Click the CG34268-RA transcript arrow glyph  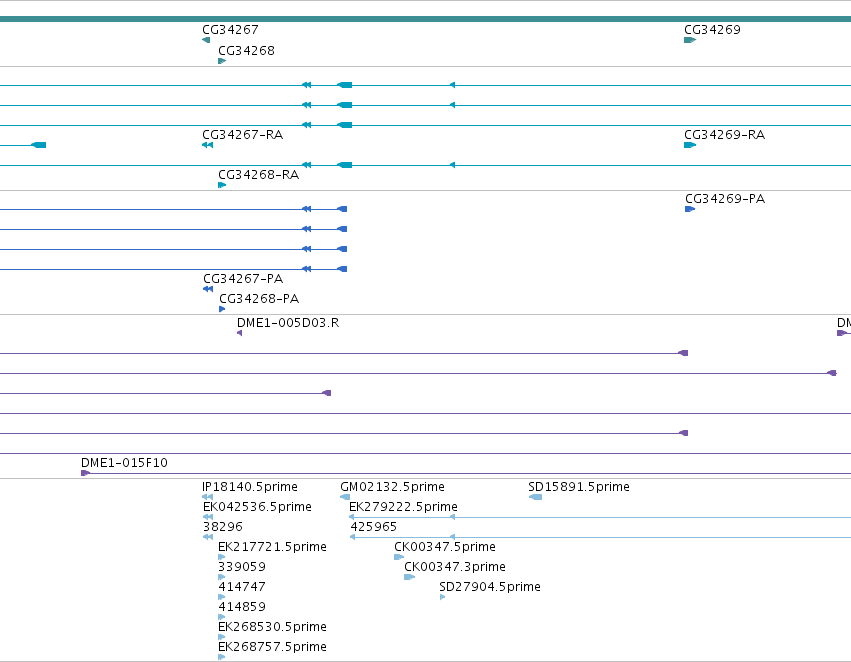click(x=222, y=186)
